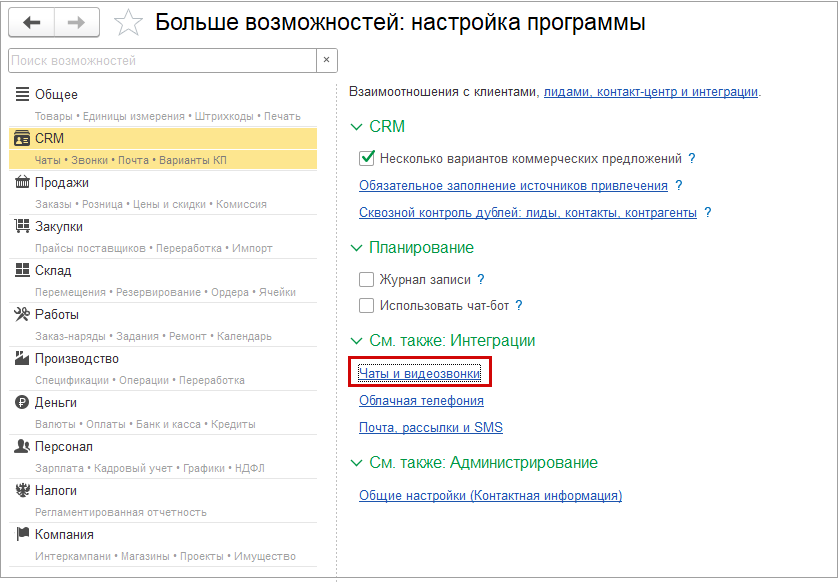Open the Производство settings section
Viewport: 839px width, 584px height.
click(77, 359)
